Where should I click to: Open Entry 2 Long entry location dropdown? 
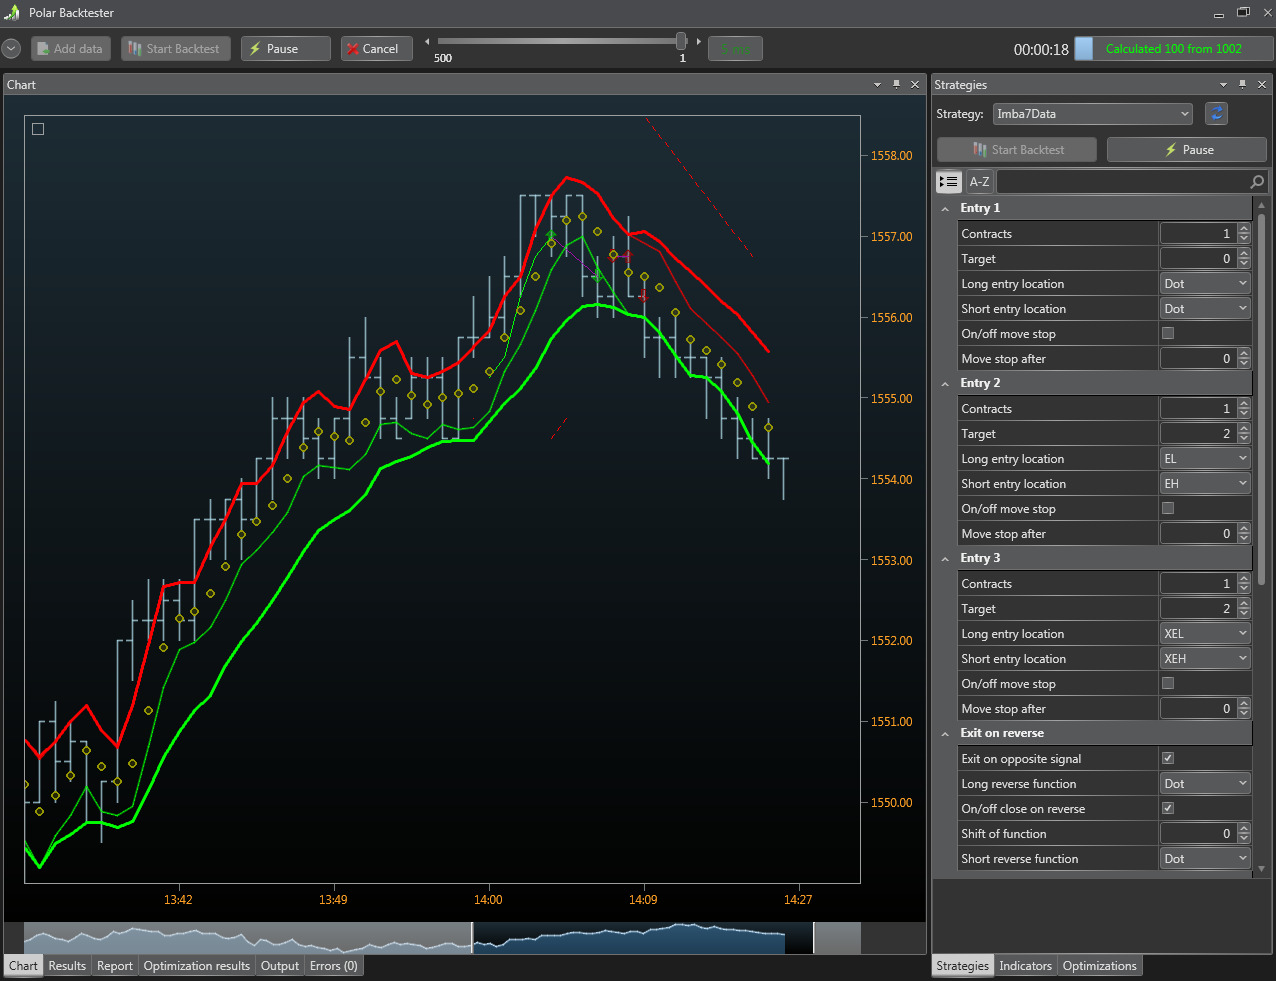point(1206,459)
